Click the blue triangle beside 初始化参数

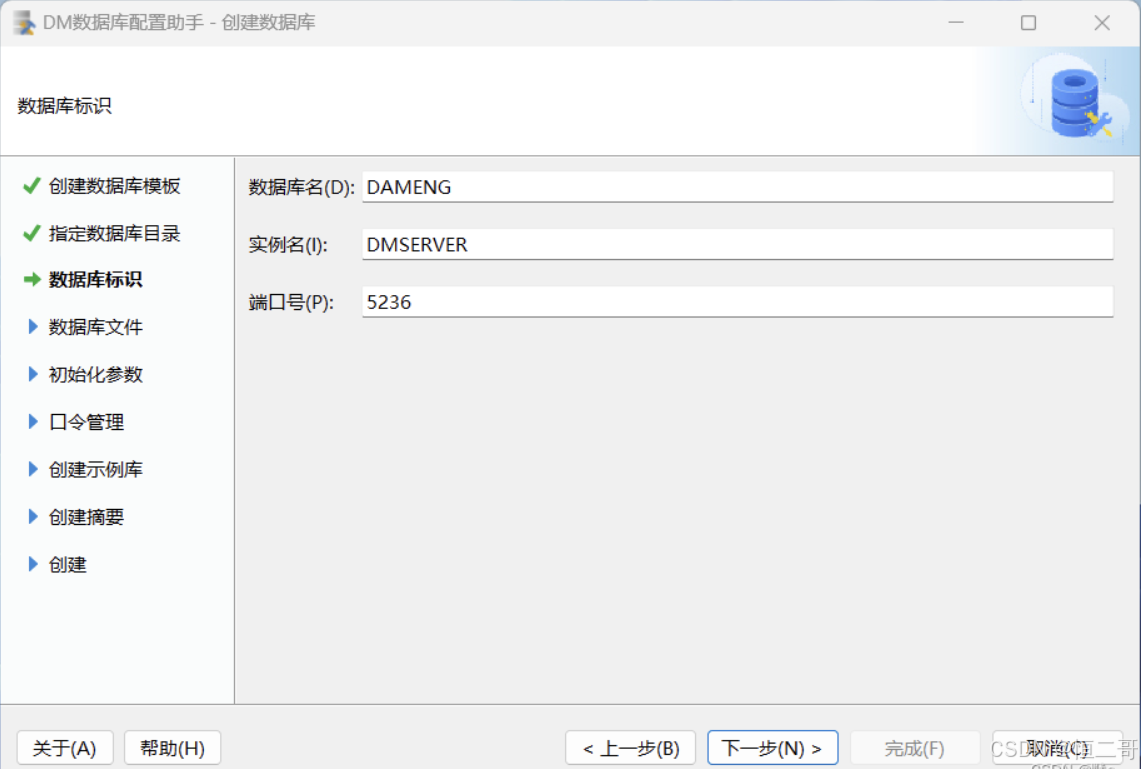coord(33,374)
